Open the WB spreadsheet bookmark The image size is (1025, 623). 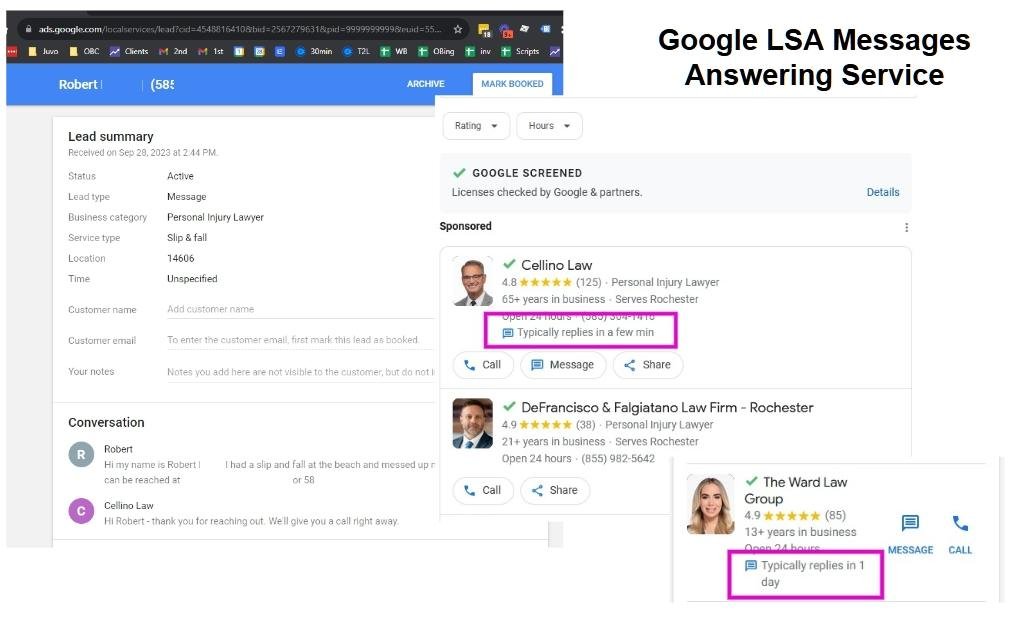(394, 51)
